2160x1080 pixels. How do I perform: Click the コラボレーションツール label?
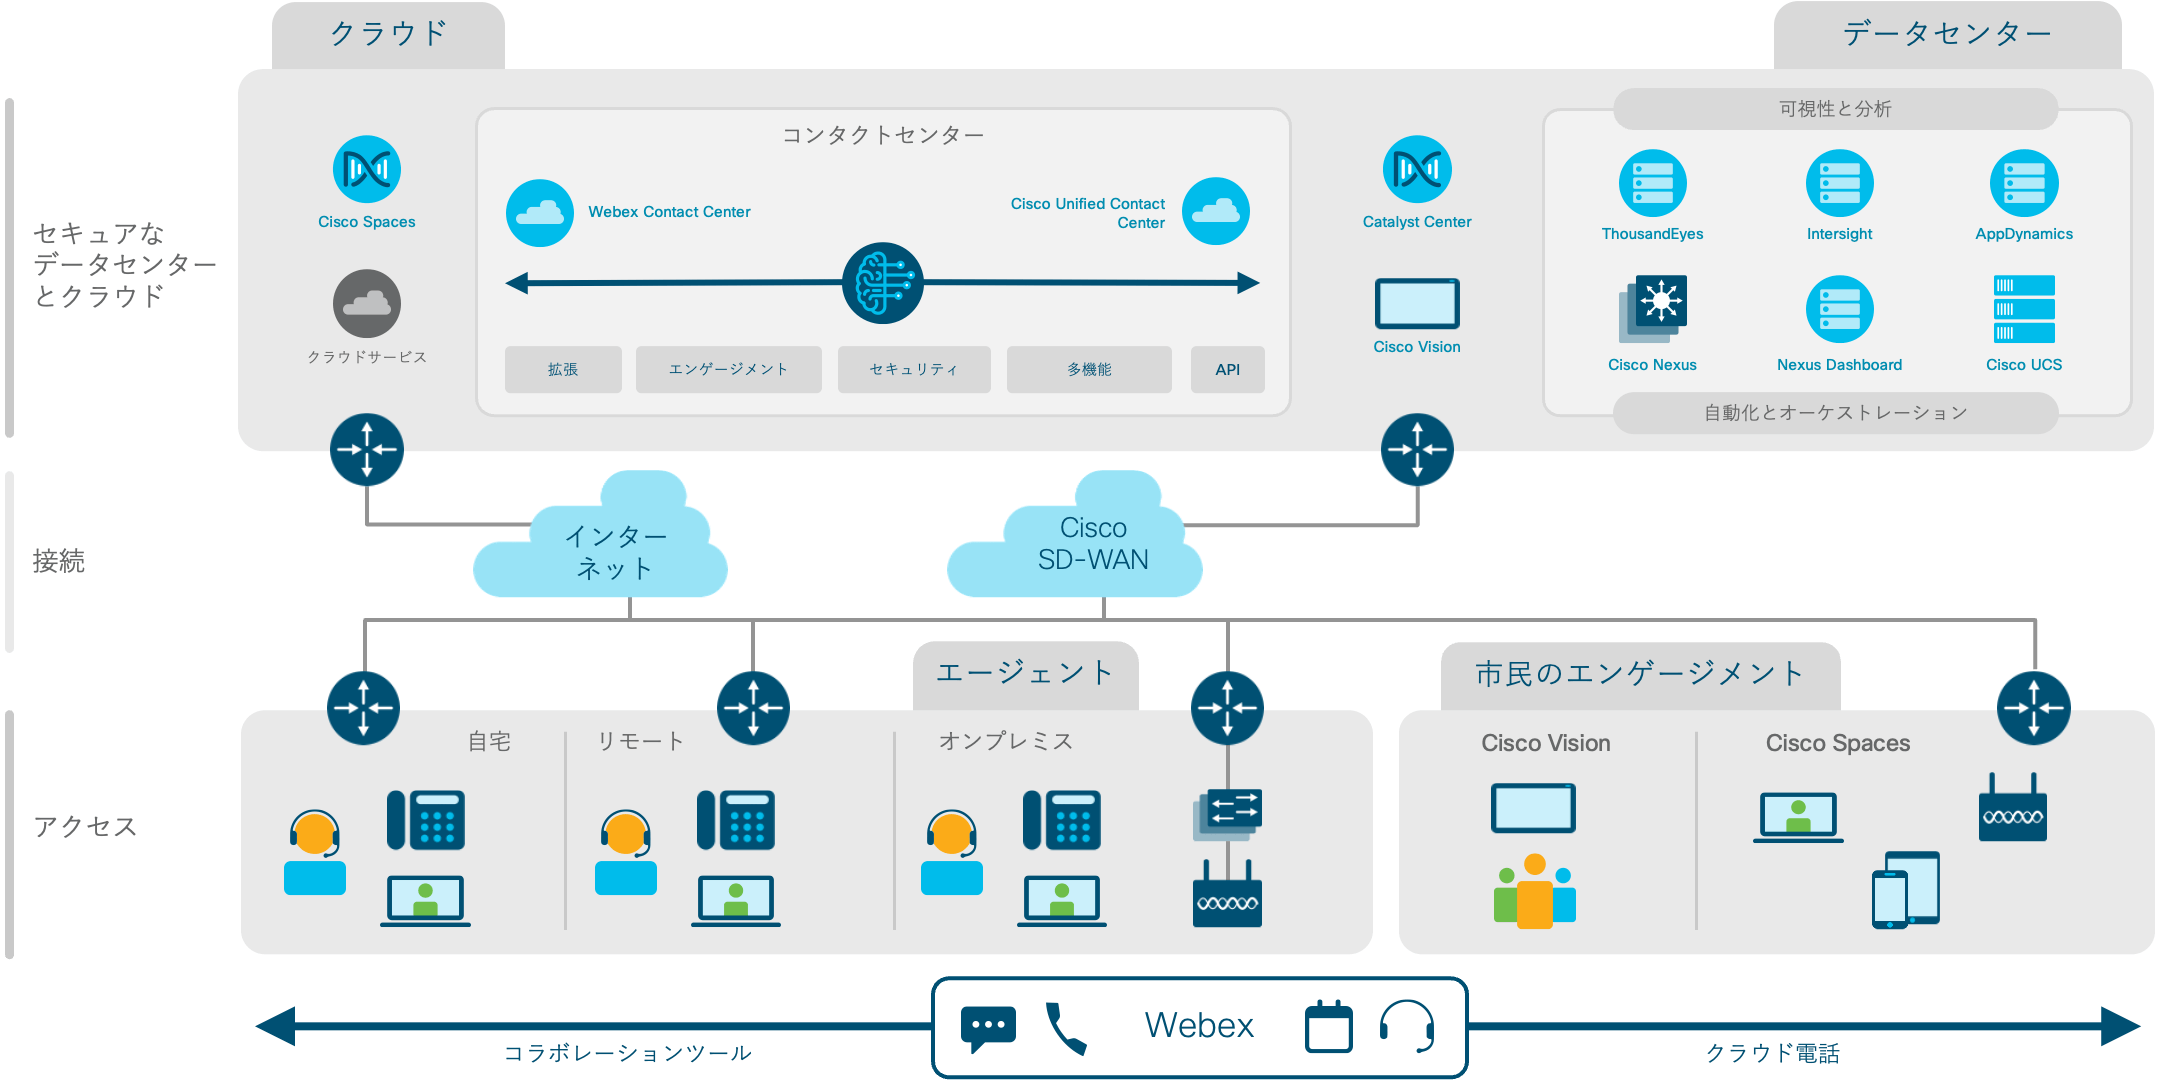[627, 1053]
